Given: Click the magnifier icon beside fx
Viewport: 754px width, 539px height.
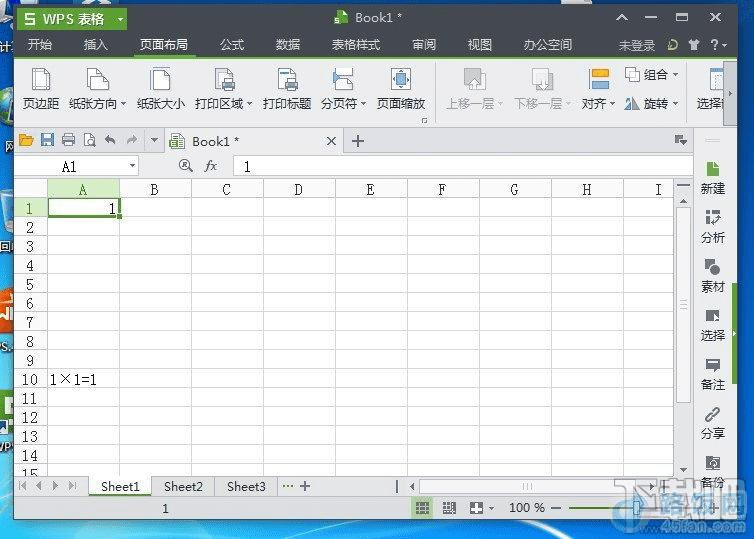Looking at the screenshot, I should point(186,166).
